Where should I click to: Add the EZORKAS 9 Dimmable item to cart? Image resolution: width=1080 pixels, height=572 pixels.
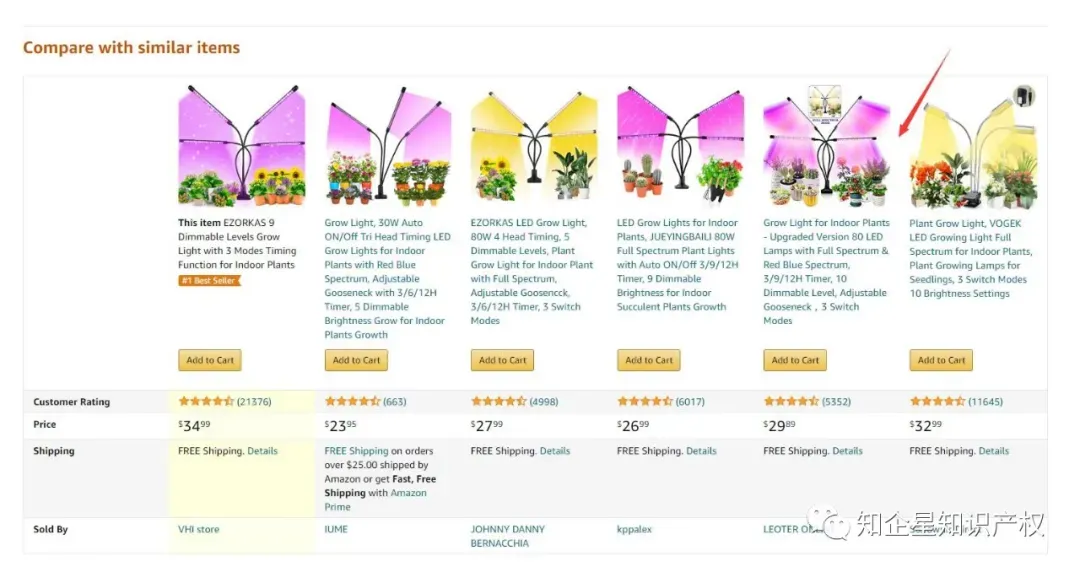210,360
